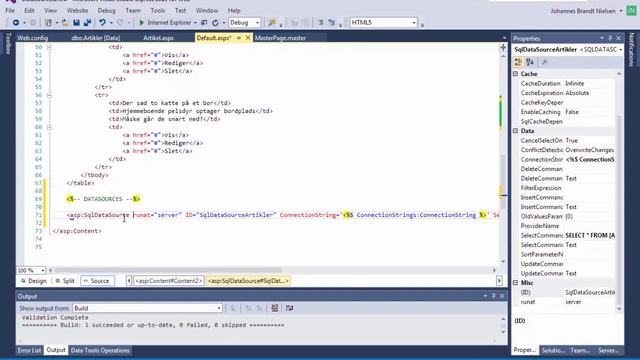
Task: Click the Save floppy-disk icon
Action: tap(76, 23)
